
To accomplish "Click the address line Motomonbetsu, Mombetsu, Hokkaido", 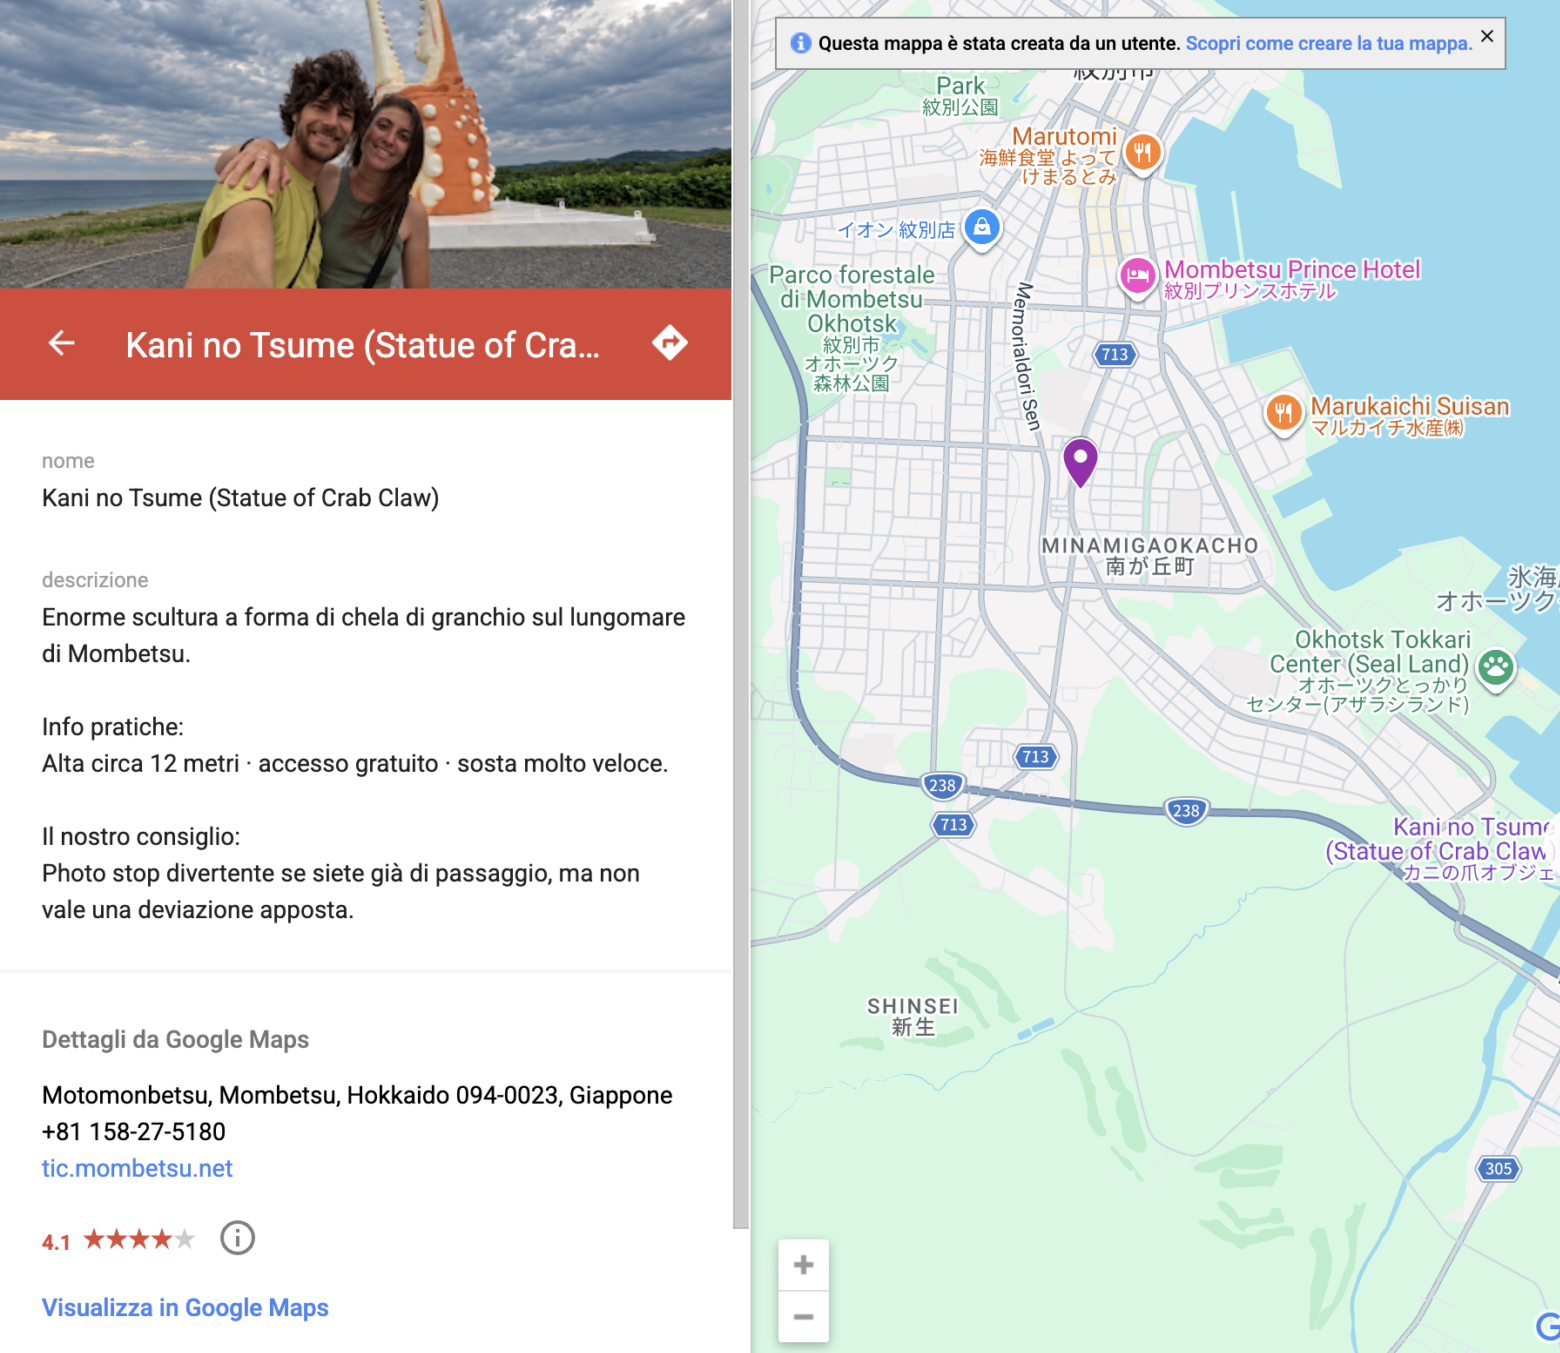I will coord(357,1095).
